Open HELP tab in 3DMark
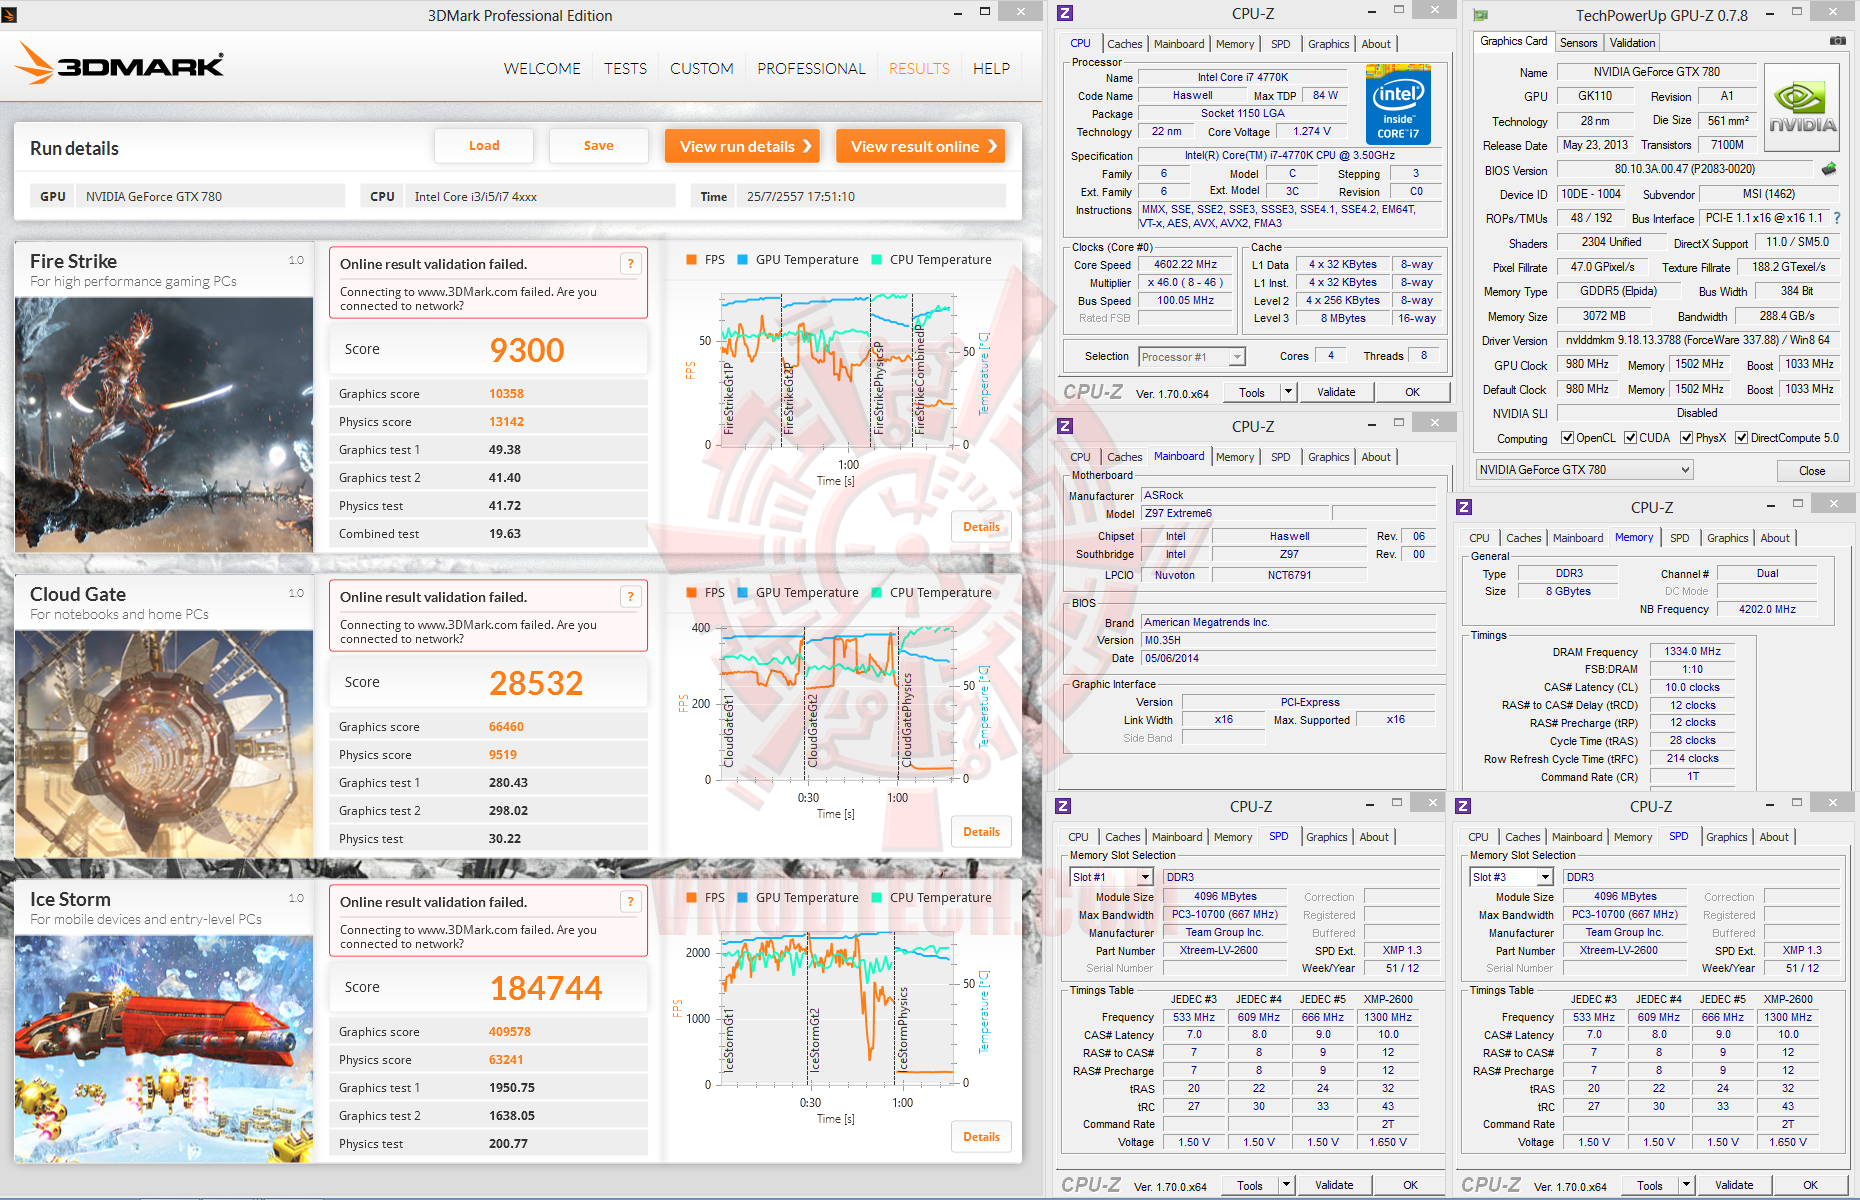This screenshot has height=1200, width=1860. click(991, 69)
